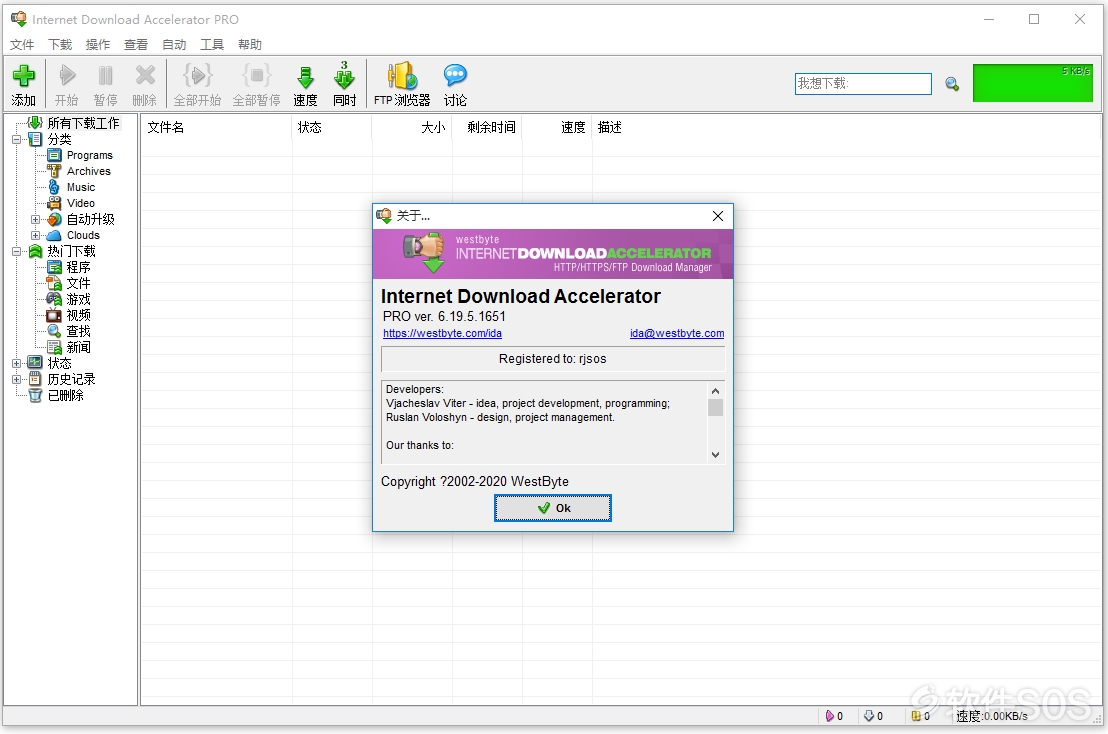This screenshot has width=1108, height=734.
Task: Open the 工具 menu
Action: click(x=212, y=45)
